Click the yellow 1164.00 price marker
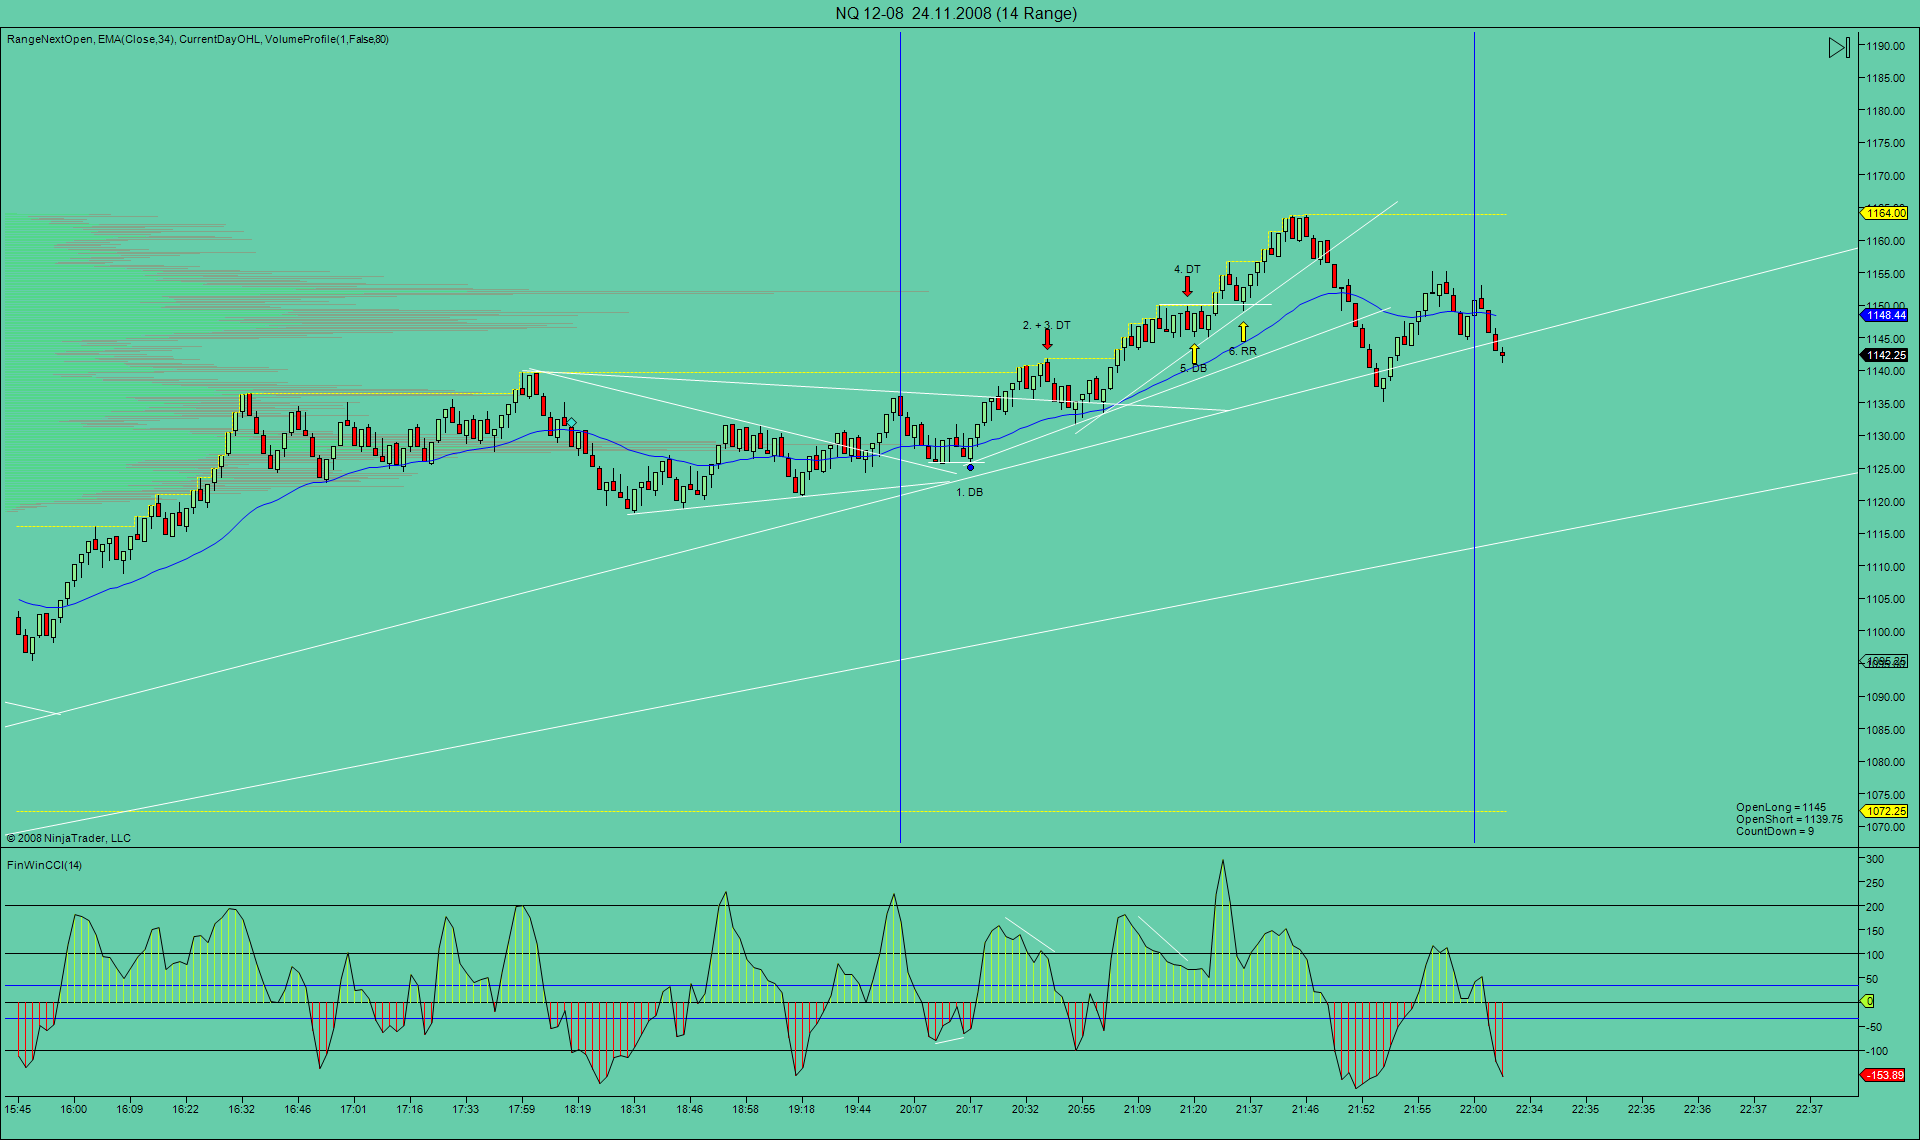 [x=1885, y=213]
